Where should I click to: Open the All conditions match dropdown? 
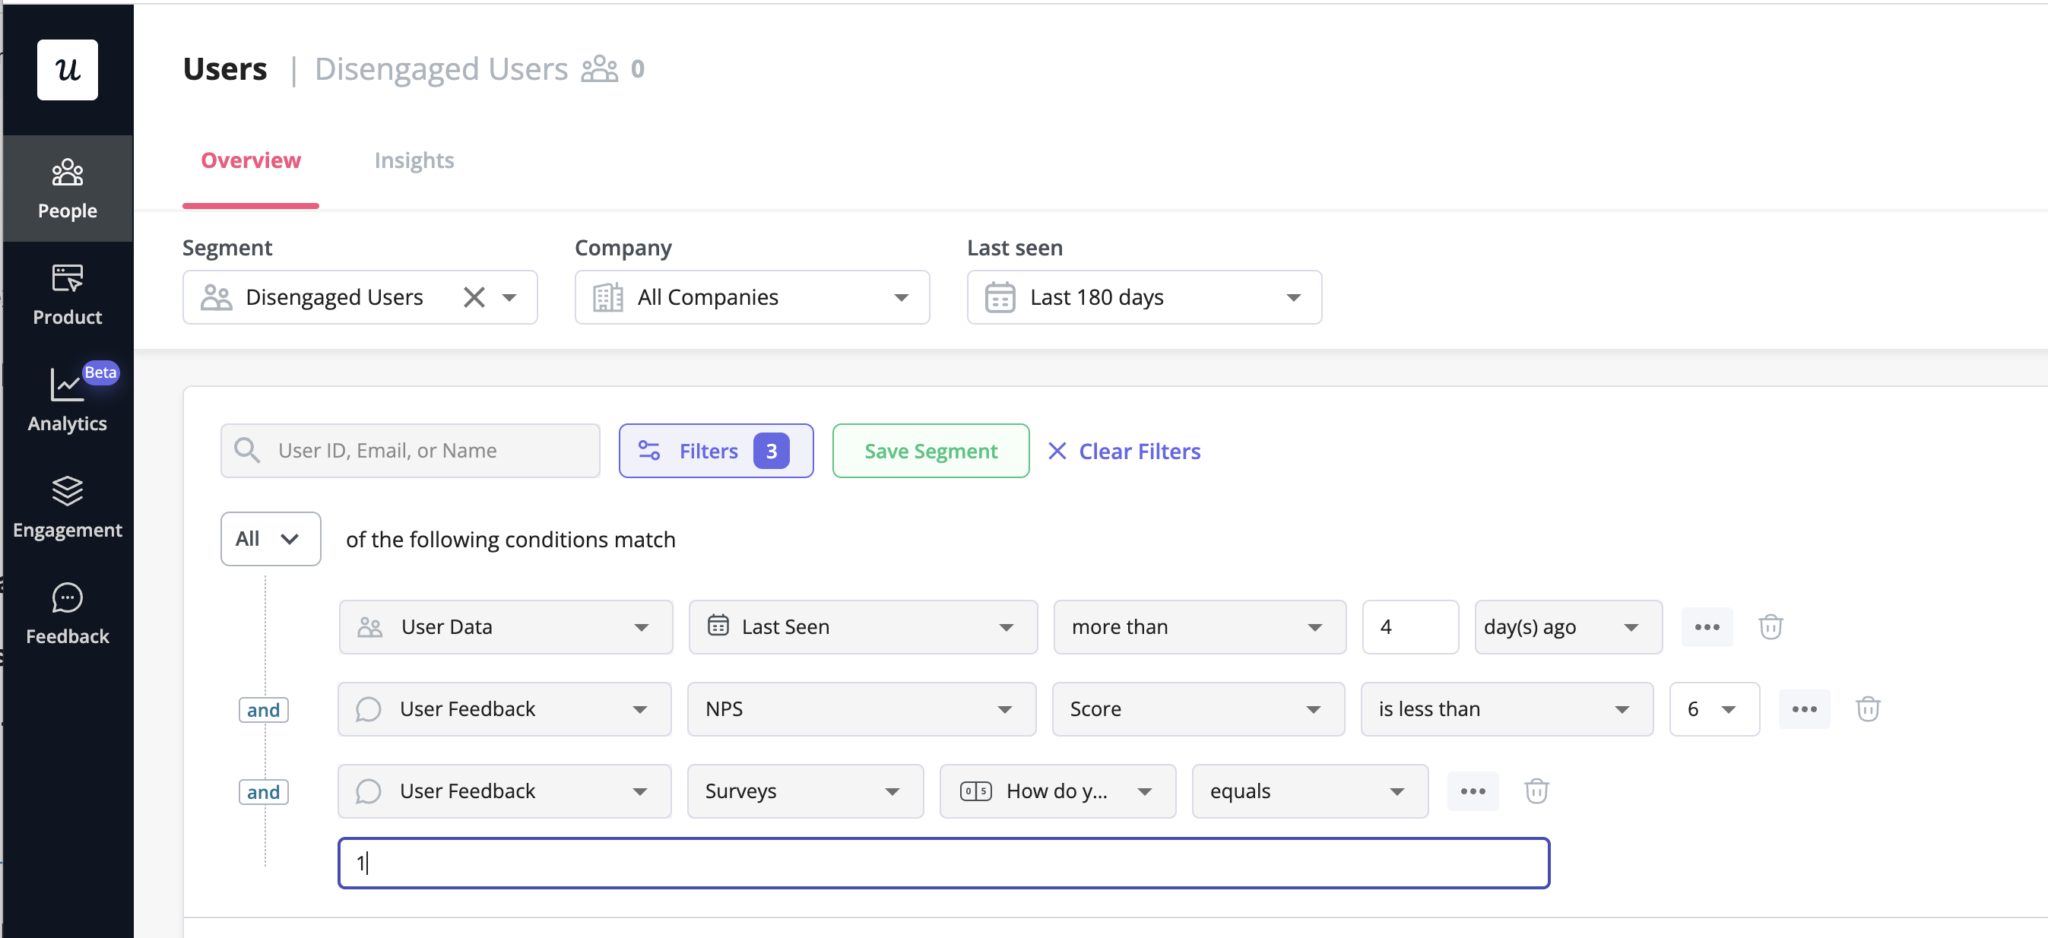pos(270,538)
